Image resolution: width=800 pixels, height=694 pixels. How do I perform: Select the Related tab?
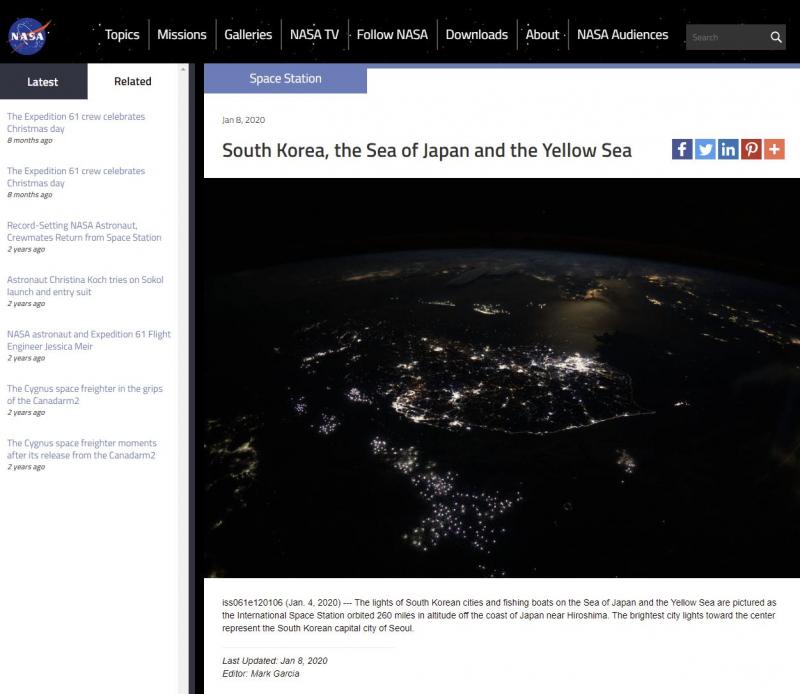coord(133,82)
